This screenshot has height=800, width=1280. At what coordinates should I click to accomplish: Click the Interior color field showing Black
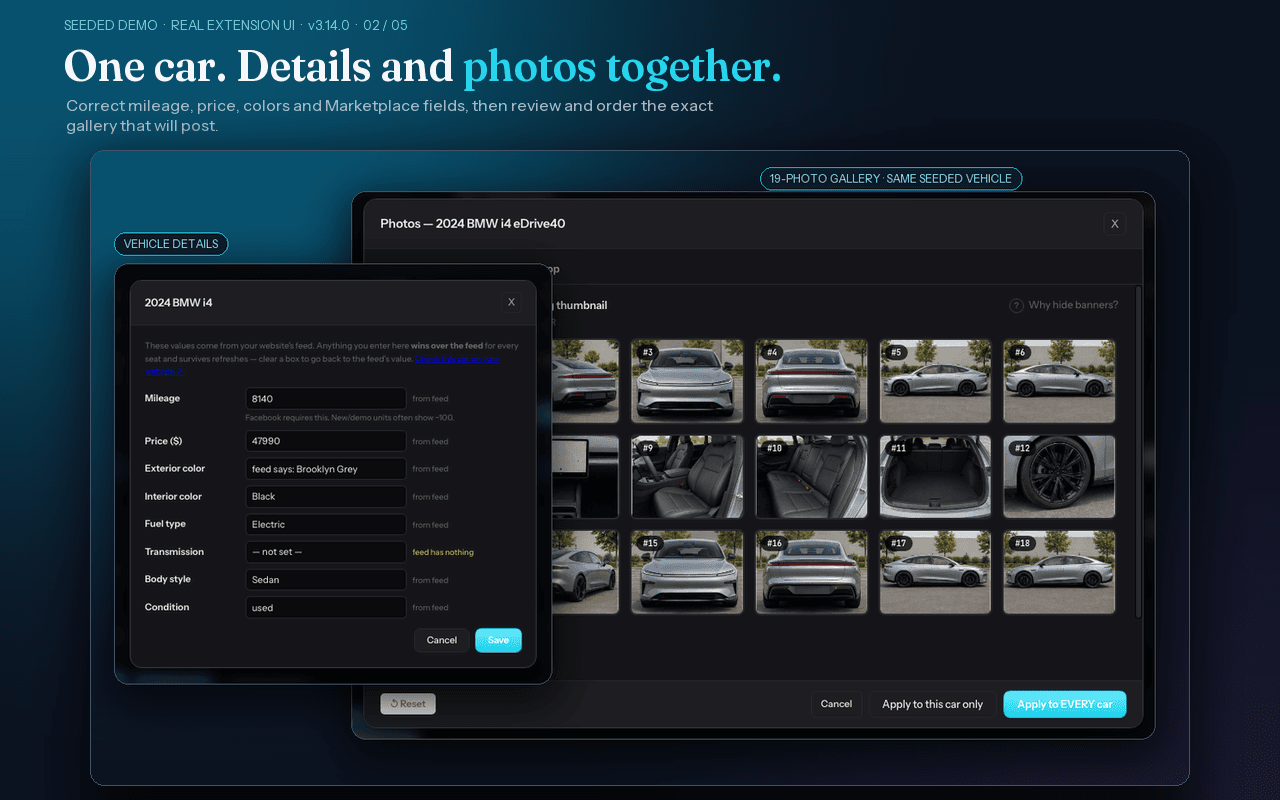[326, 497]
